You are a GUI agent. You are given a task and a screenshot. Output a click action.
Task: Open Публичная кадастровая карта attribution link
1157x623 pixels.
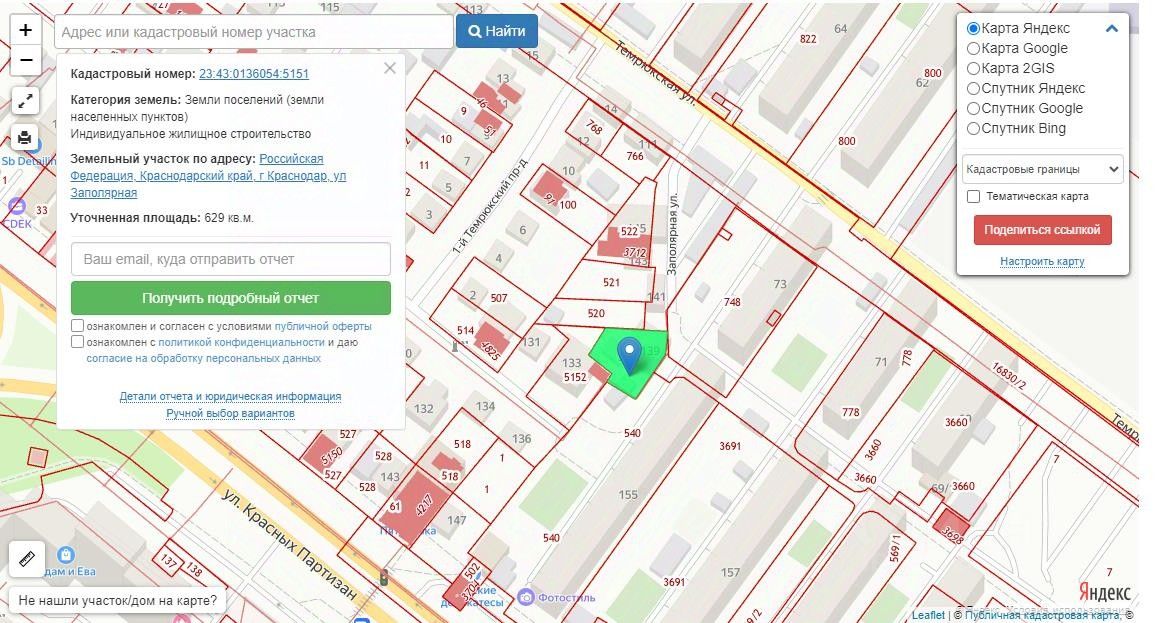click(1042, 615)
